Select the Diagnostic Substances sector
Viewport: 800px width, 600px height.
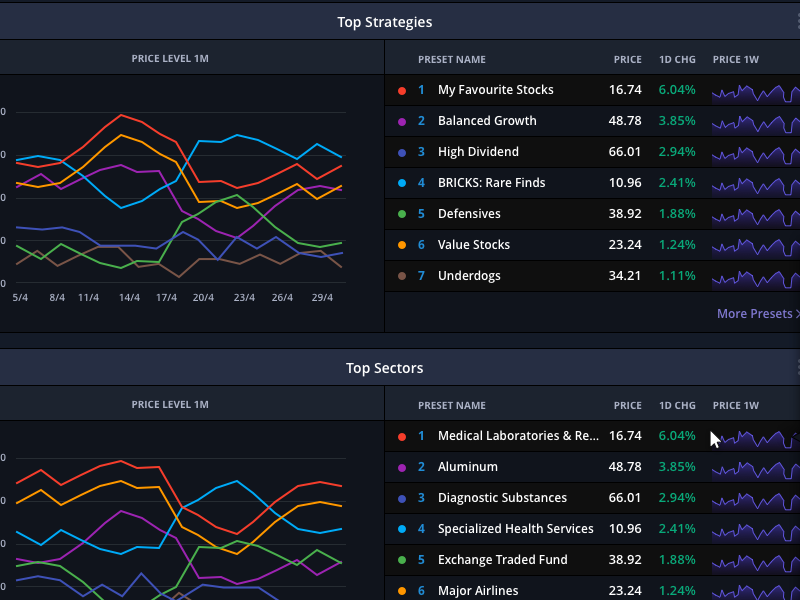(592, 498)
